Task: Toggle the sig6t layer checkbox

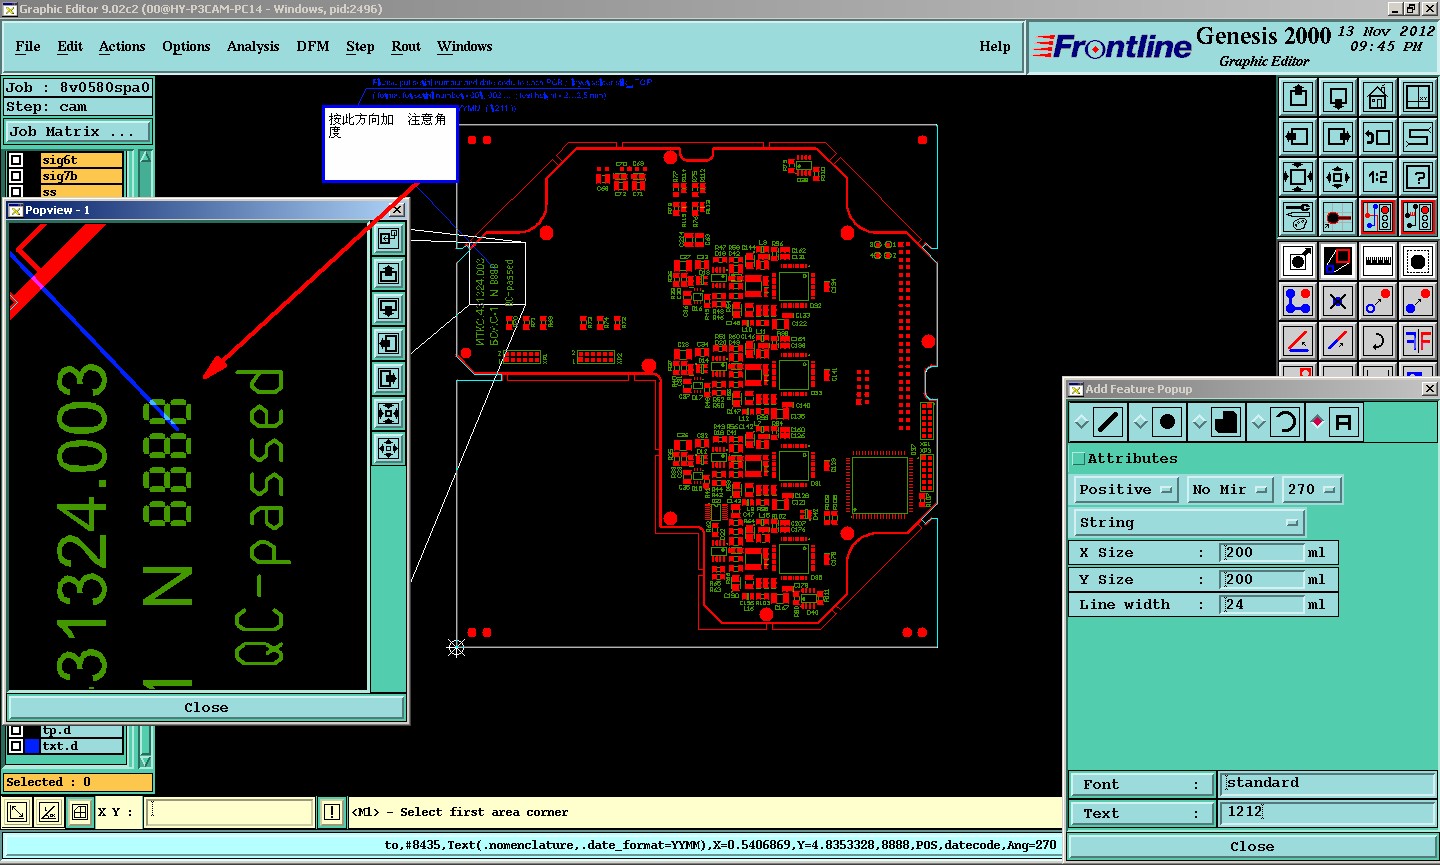Action: point(16,160)
